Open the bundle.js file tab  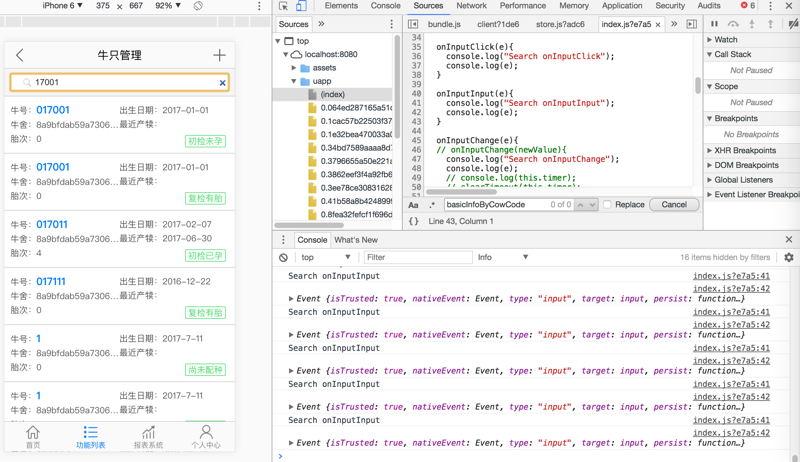coord(444,24)
